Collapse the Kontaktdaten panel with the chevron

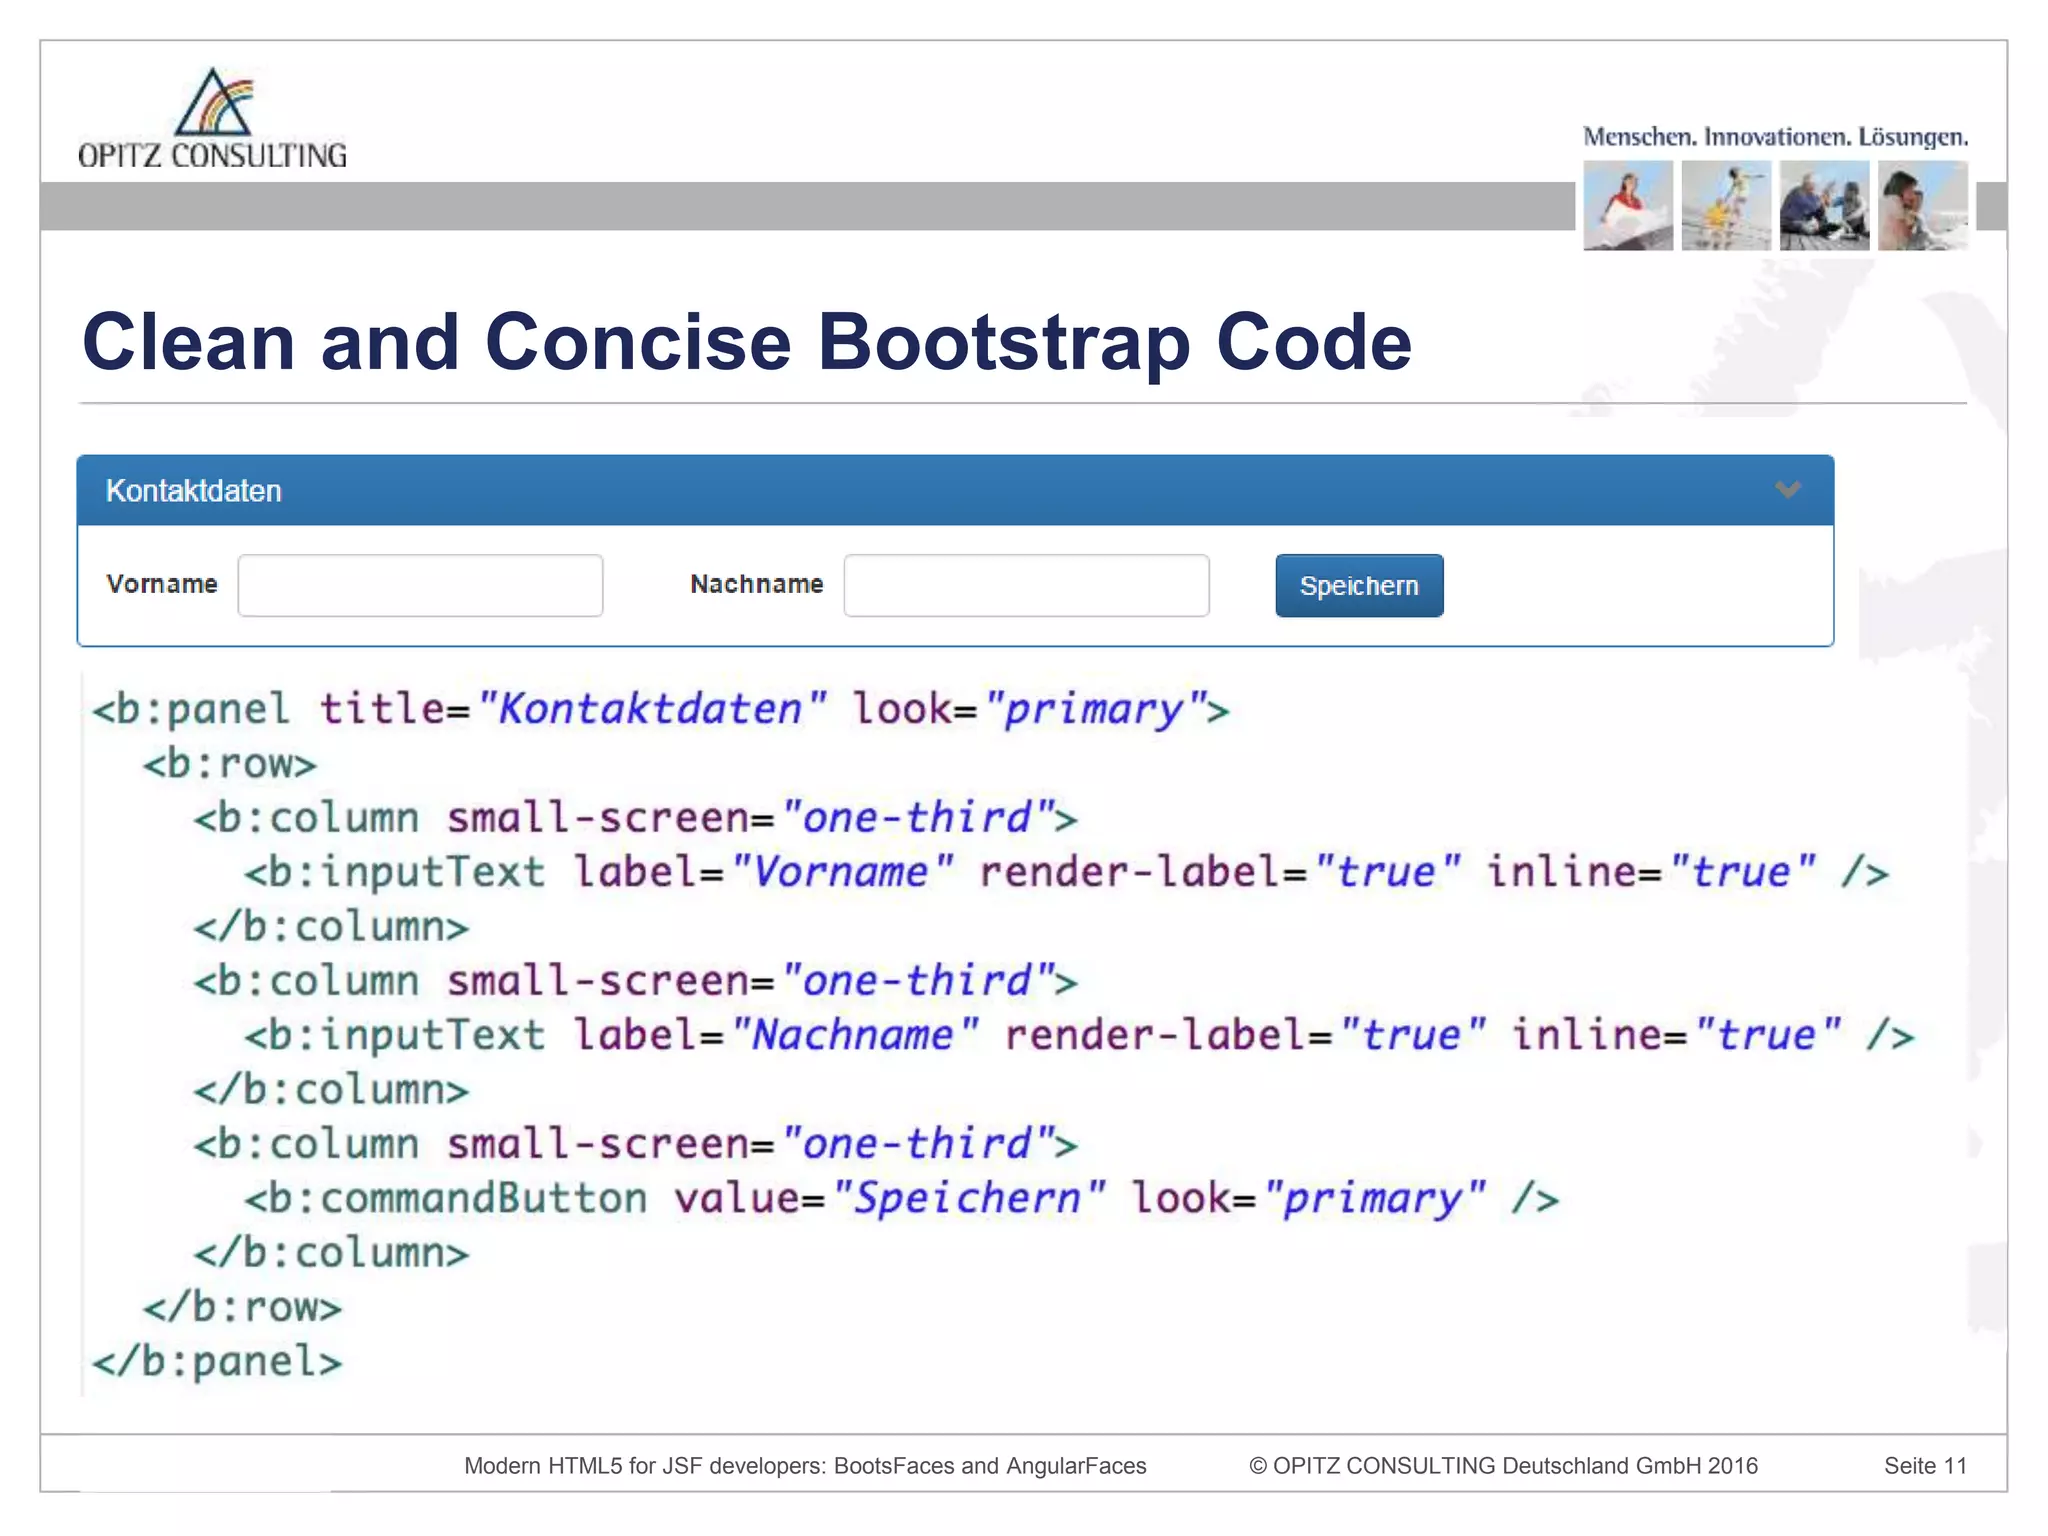(1788, 490)
